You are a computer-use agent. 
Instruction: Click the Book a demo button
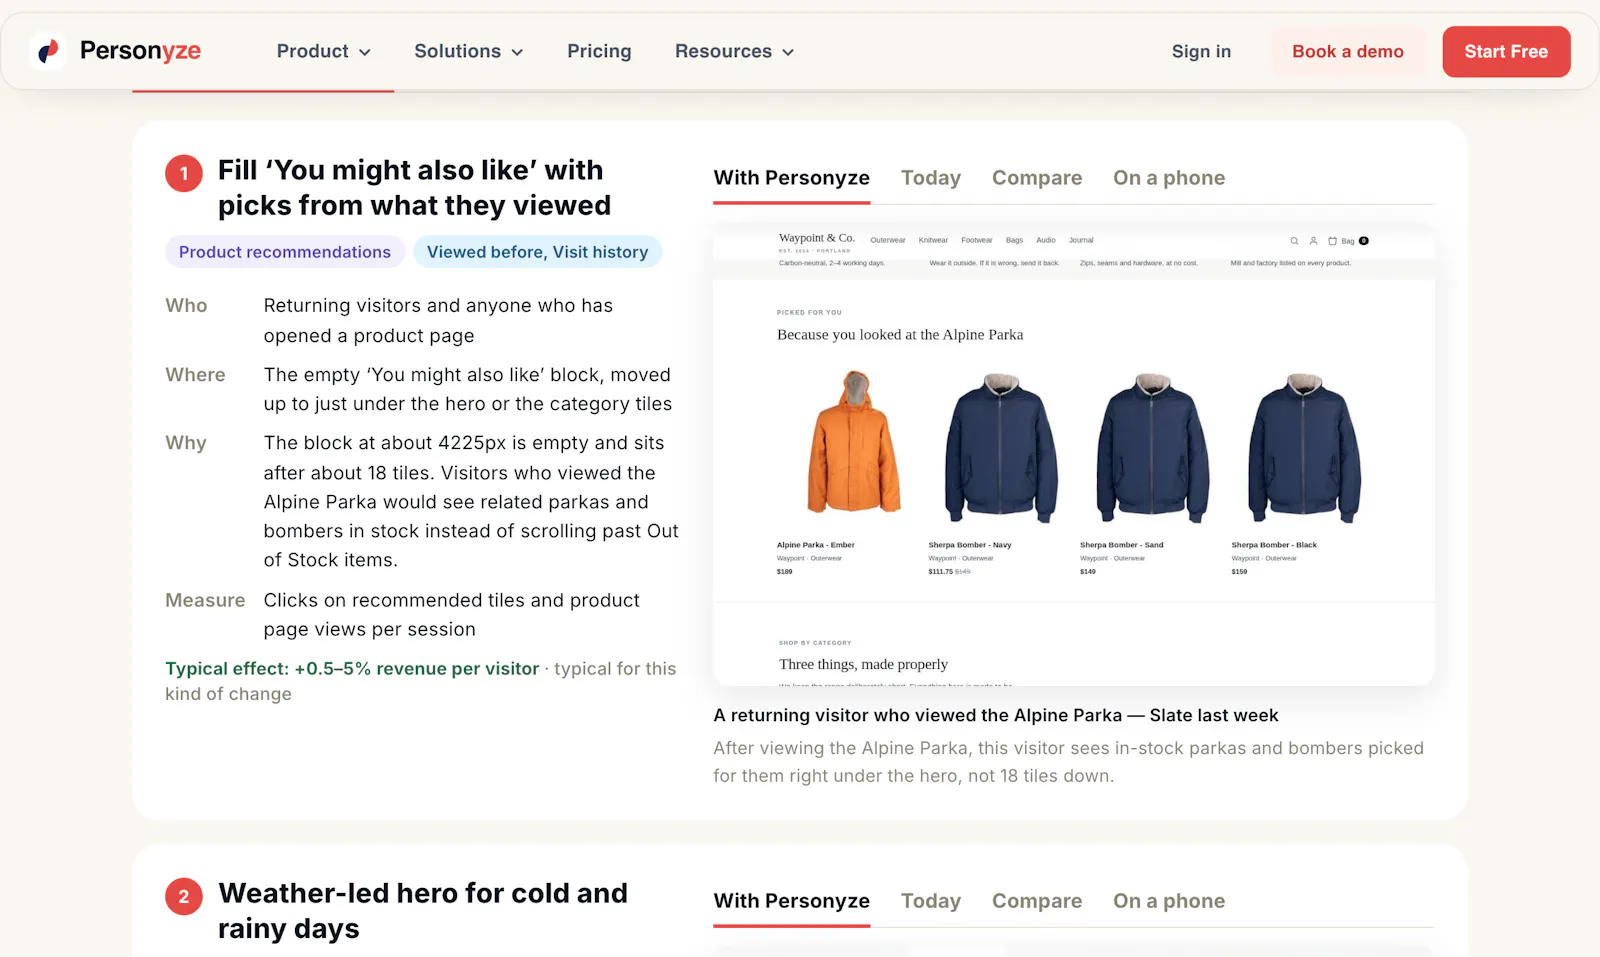[1348, 52]
